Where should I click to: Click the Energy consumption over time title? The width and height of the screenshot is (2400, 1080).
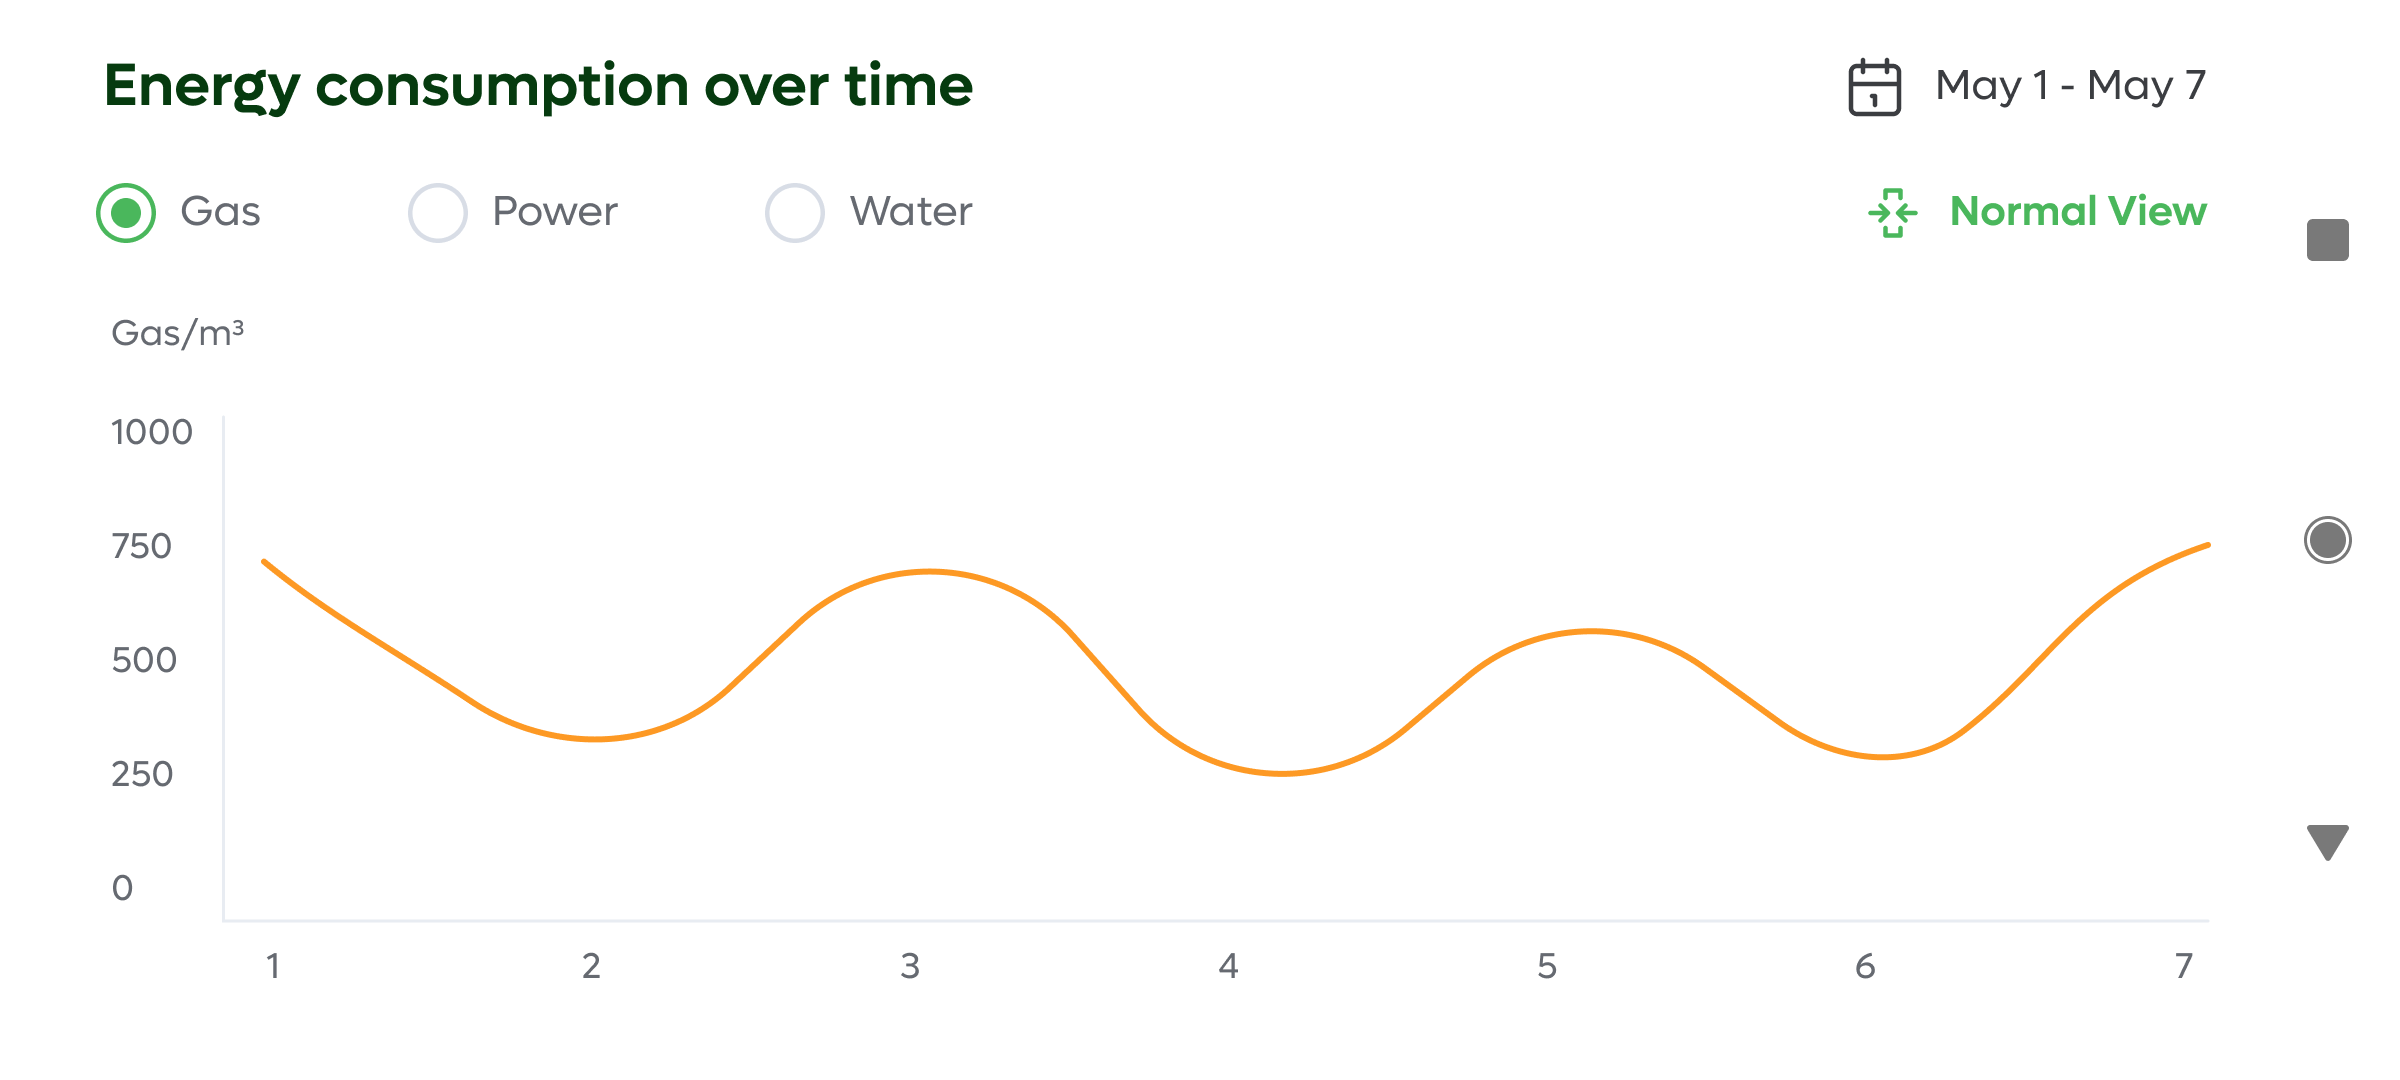point(538,86)
